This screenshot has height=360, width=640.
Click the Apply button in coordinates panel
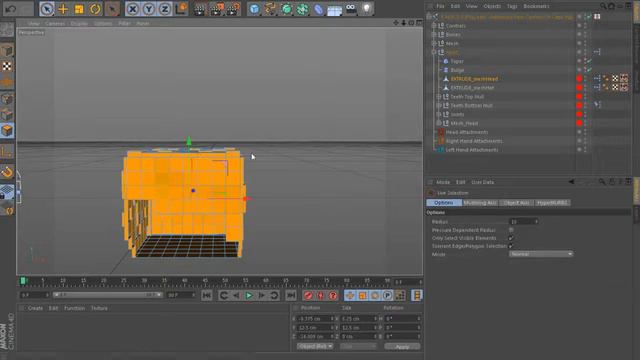tap(402, 347)
